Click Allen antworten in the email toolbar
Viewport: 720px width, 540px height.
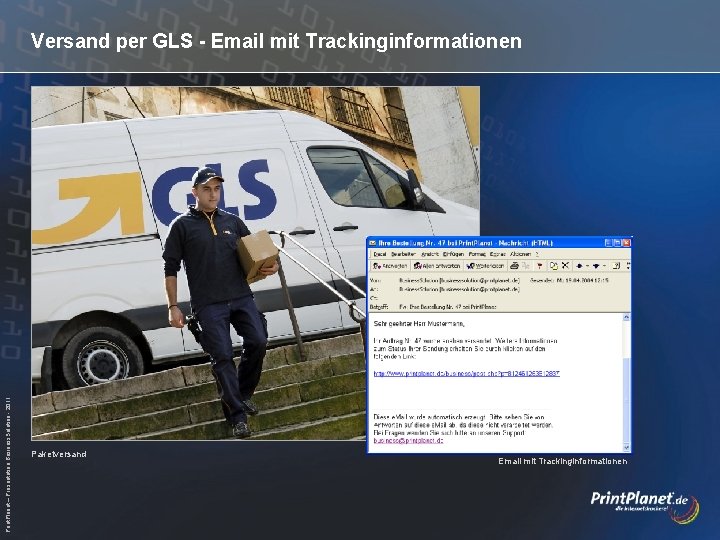(x=437, y=266)
